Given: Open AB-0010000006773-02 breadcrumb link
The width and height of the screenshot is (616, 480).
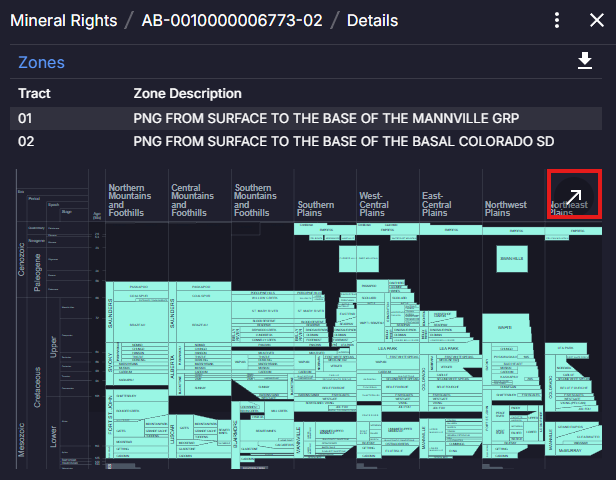Looking at the screenshot, I should pos(232,20).
